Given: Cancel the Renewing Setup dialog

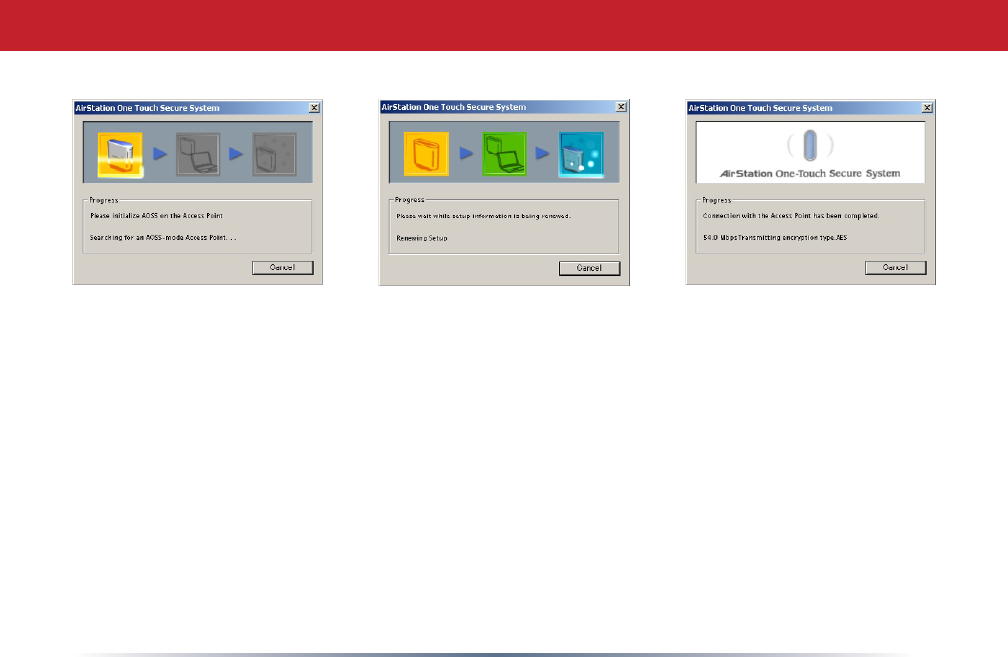Looking at the screenshot, I should point(590,268).
